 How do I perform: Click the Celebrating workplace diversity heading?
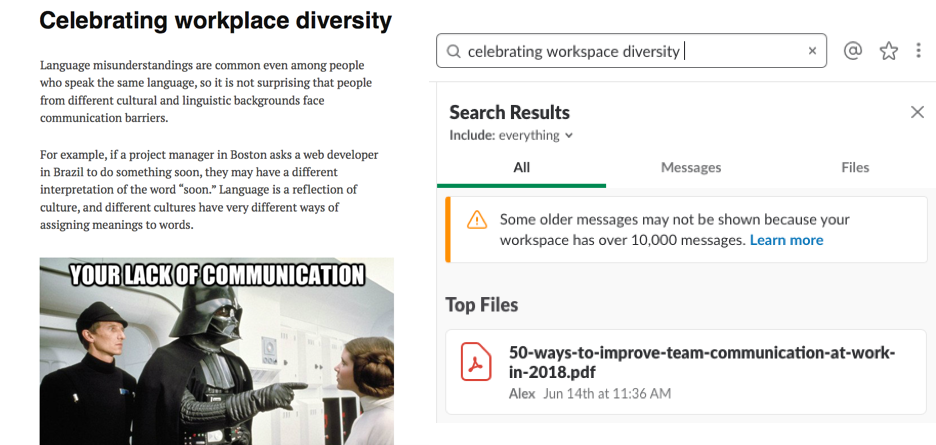coord(215,21)
